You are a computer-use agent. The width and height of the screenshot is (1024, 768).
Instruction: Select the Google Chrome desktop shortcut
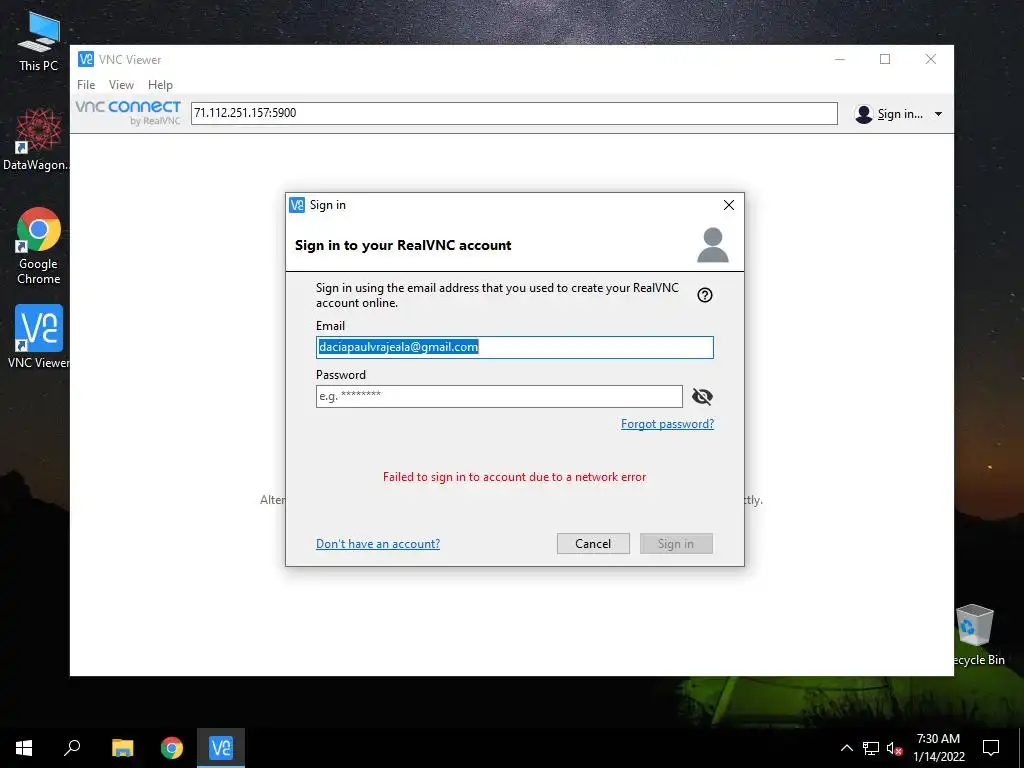tap(39, 246)
